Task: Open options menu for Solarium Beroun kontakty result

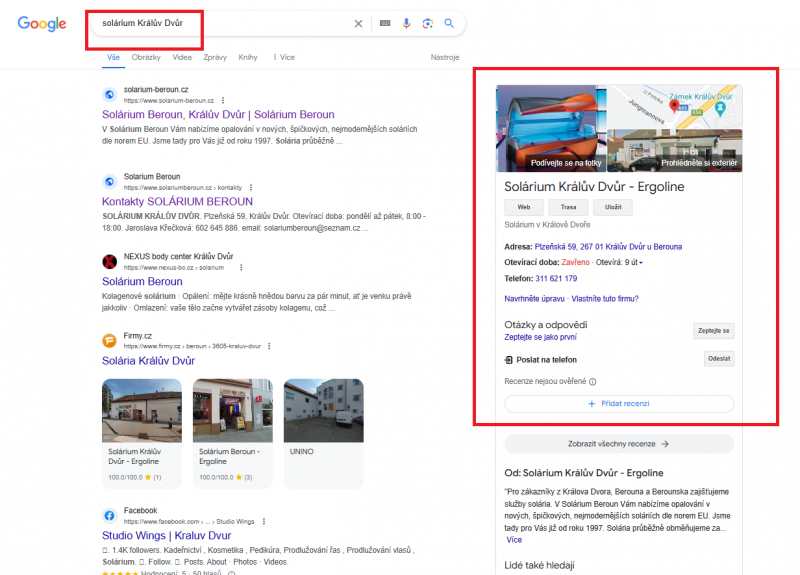Action: (x=251, y=188)
